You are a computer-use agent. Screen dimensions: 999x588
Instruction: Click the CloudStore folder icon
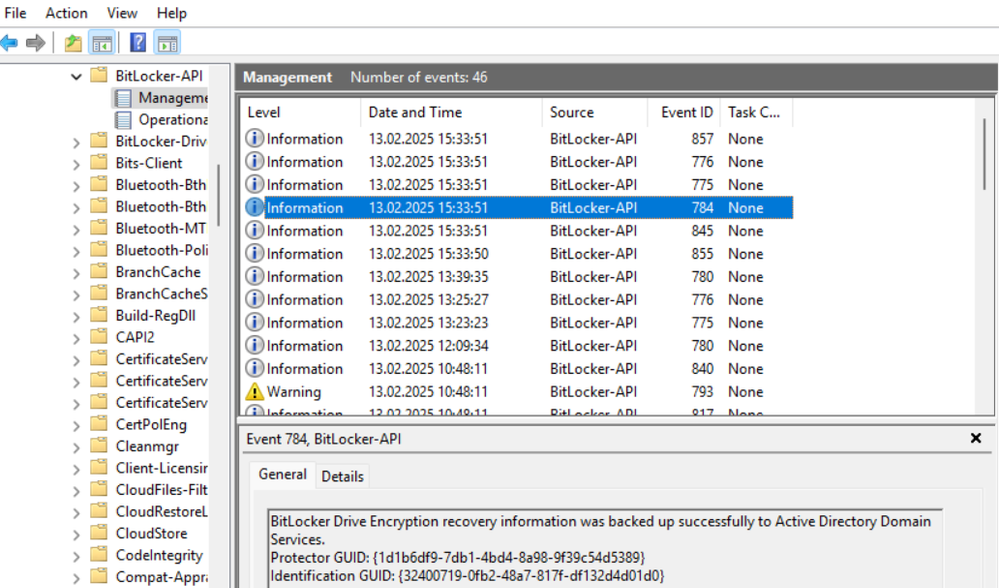99,533
